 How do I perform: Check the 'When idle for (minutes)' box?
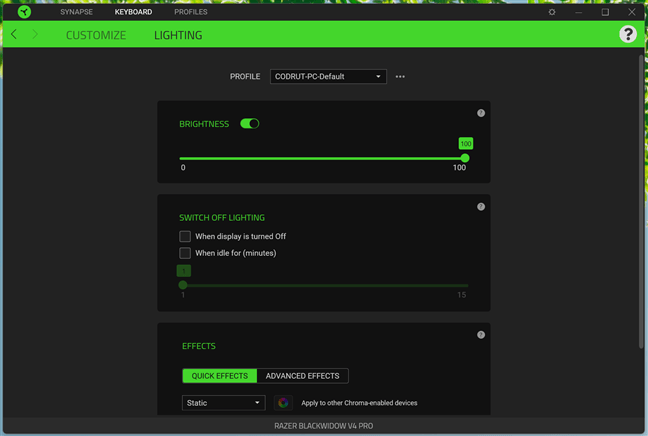pyautogui.click(x=185, y=254)
